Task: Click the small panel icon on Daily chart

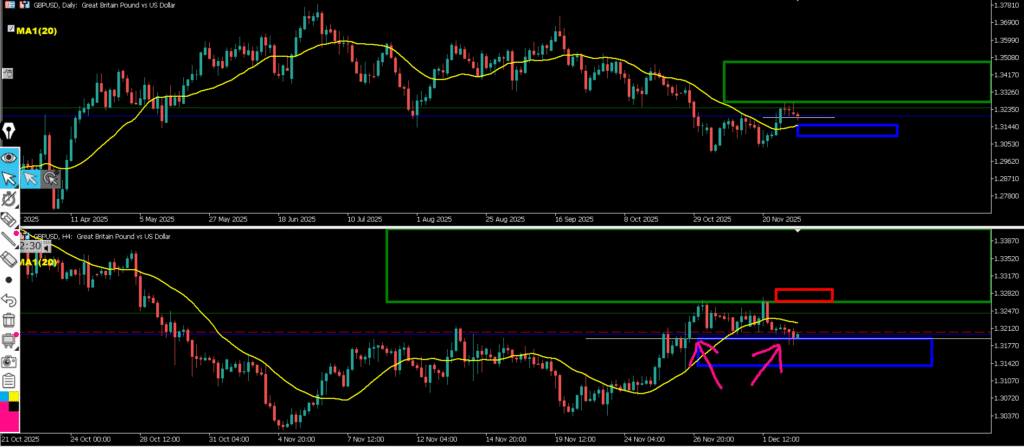Action: coord(8,73)
